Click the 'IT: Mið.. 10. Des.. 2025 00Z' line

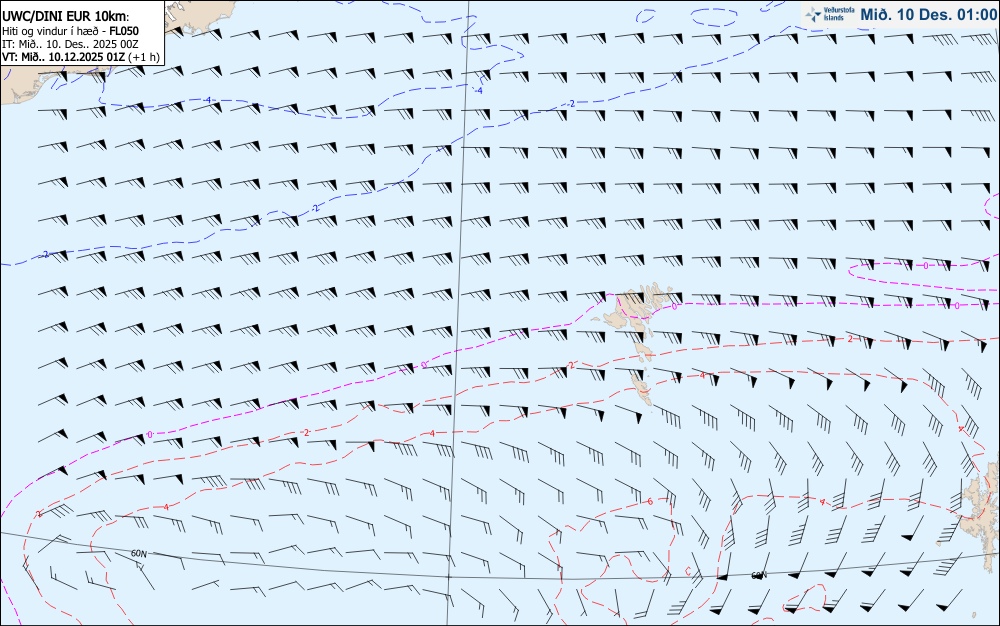[70, 44]
